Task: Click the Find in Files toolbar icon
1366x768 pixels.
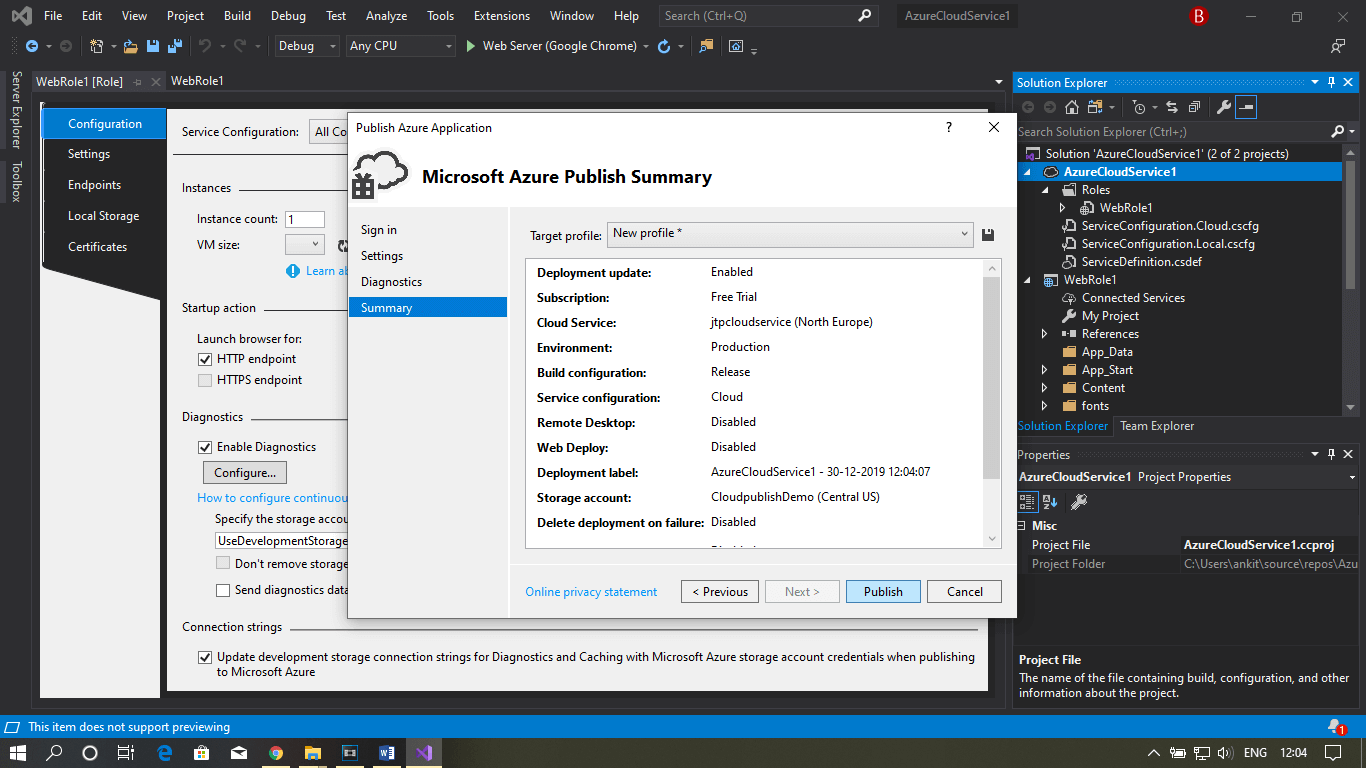Action: tap(706, 46)
